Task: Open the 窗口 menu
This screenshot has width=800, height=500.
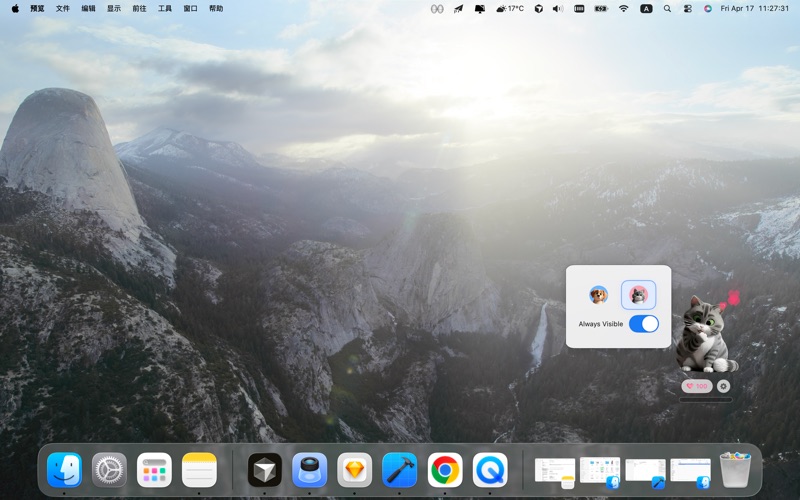Action: [190, 9]
